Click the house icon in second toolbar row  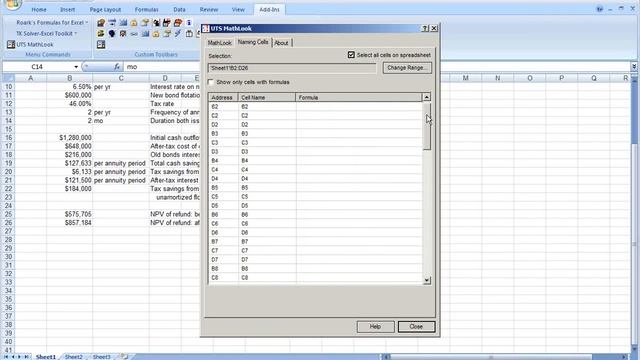156,34
